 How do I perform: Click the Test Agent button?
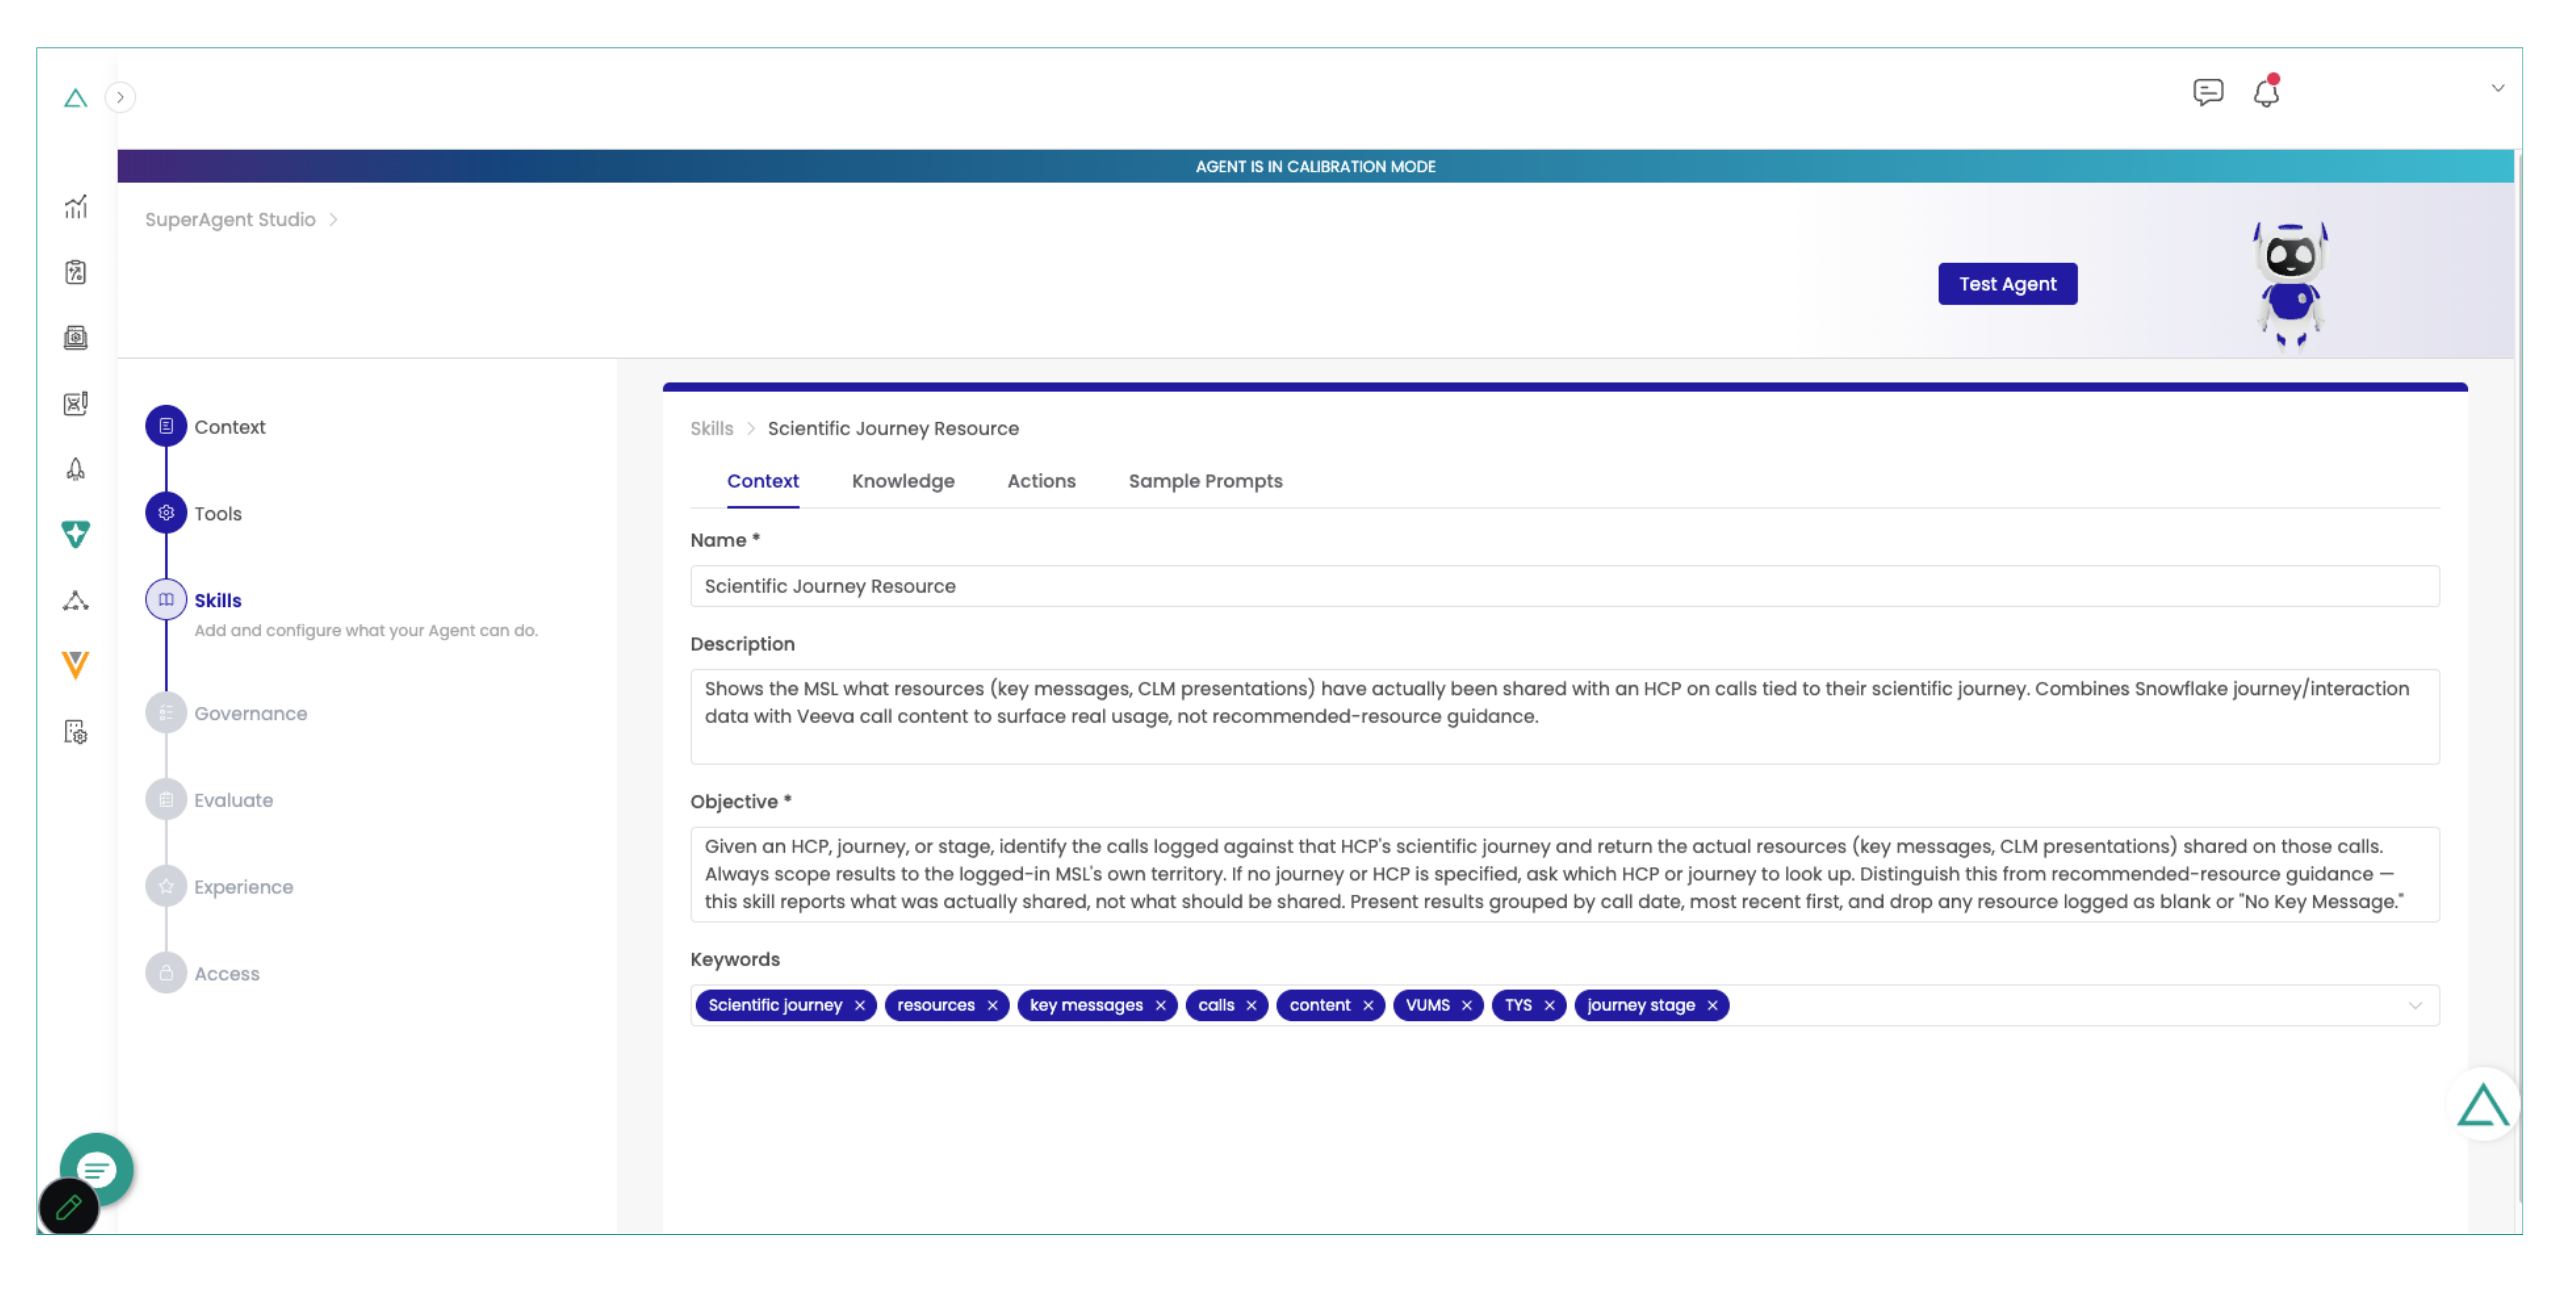(2007, 284)
